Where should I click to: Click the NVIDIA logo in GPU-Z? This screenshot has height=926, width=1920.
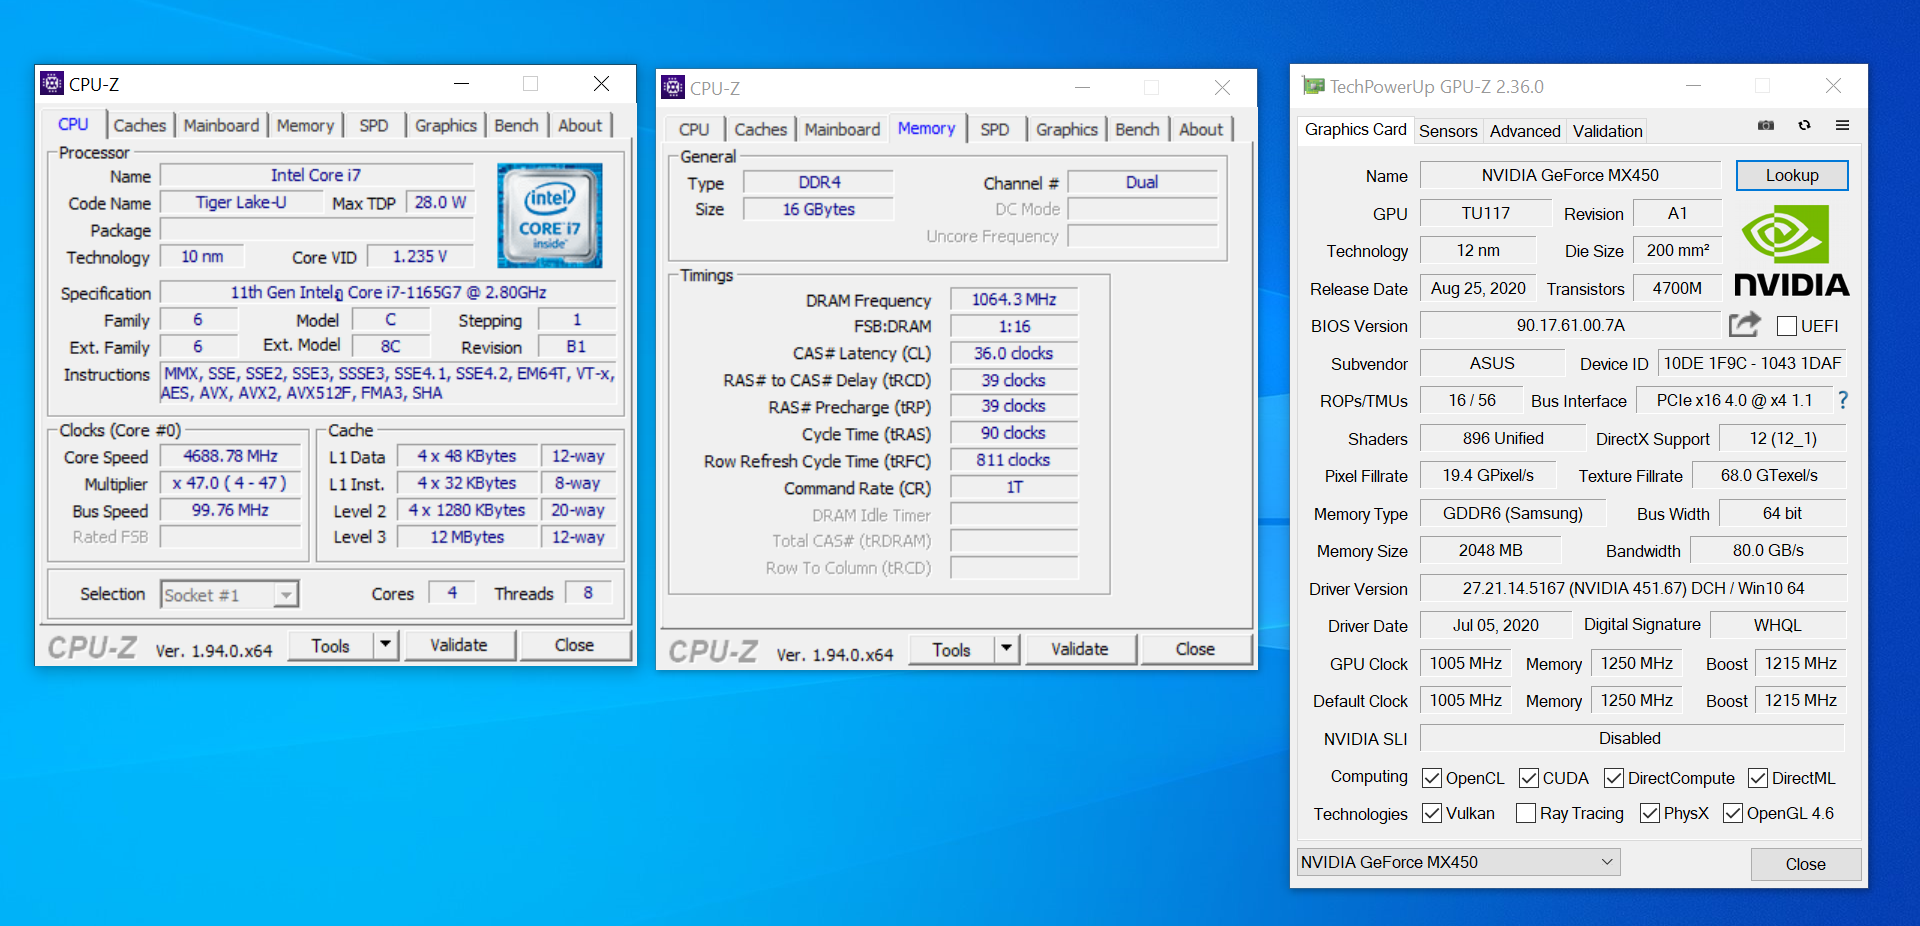tap(1791, 250)
